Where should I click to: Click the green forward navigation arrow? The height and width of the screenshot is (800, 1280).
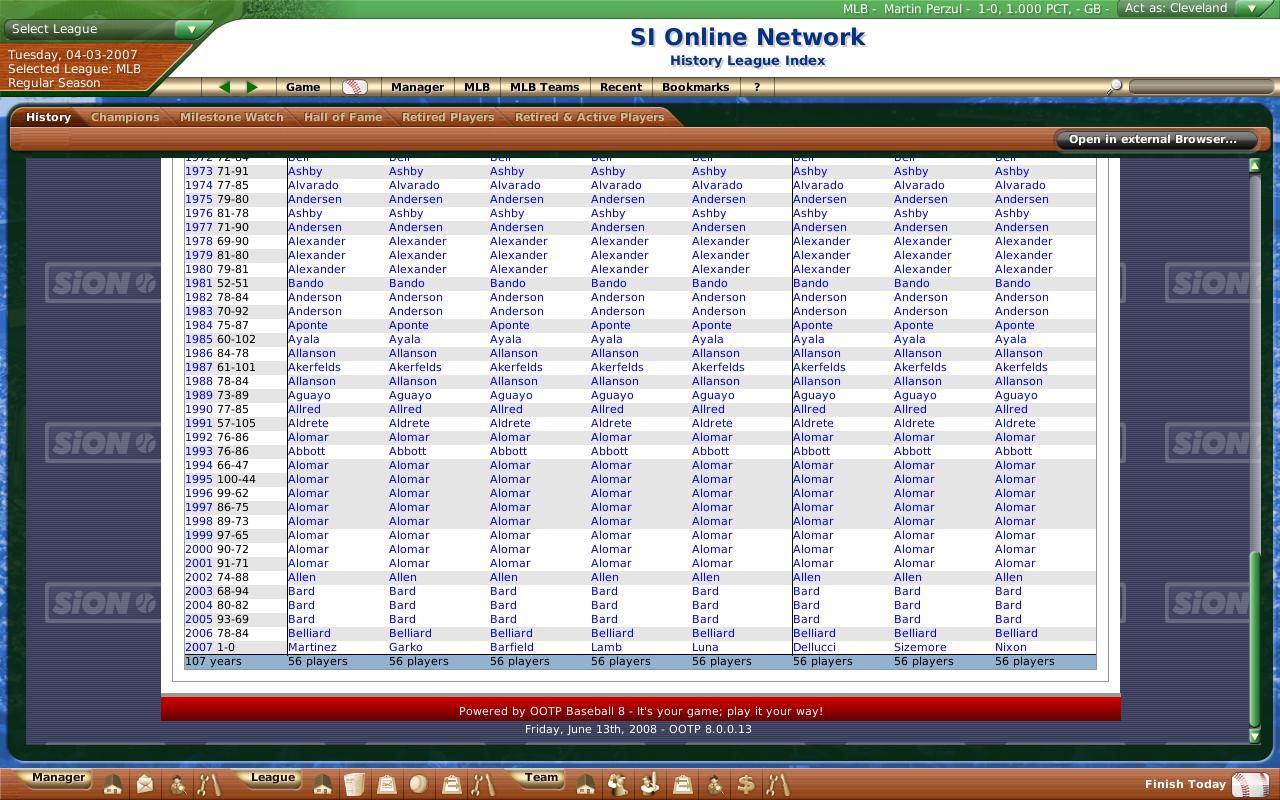click(x=252, y=87)
